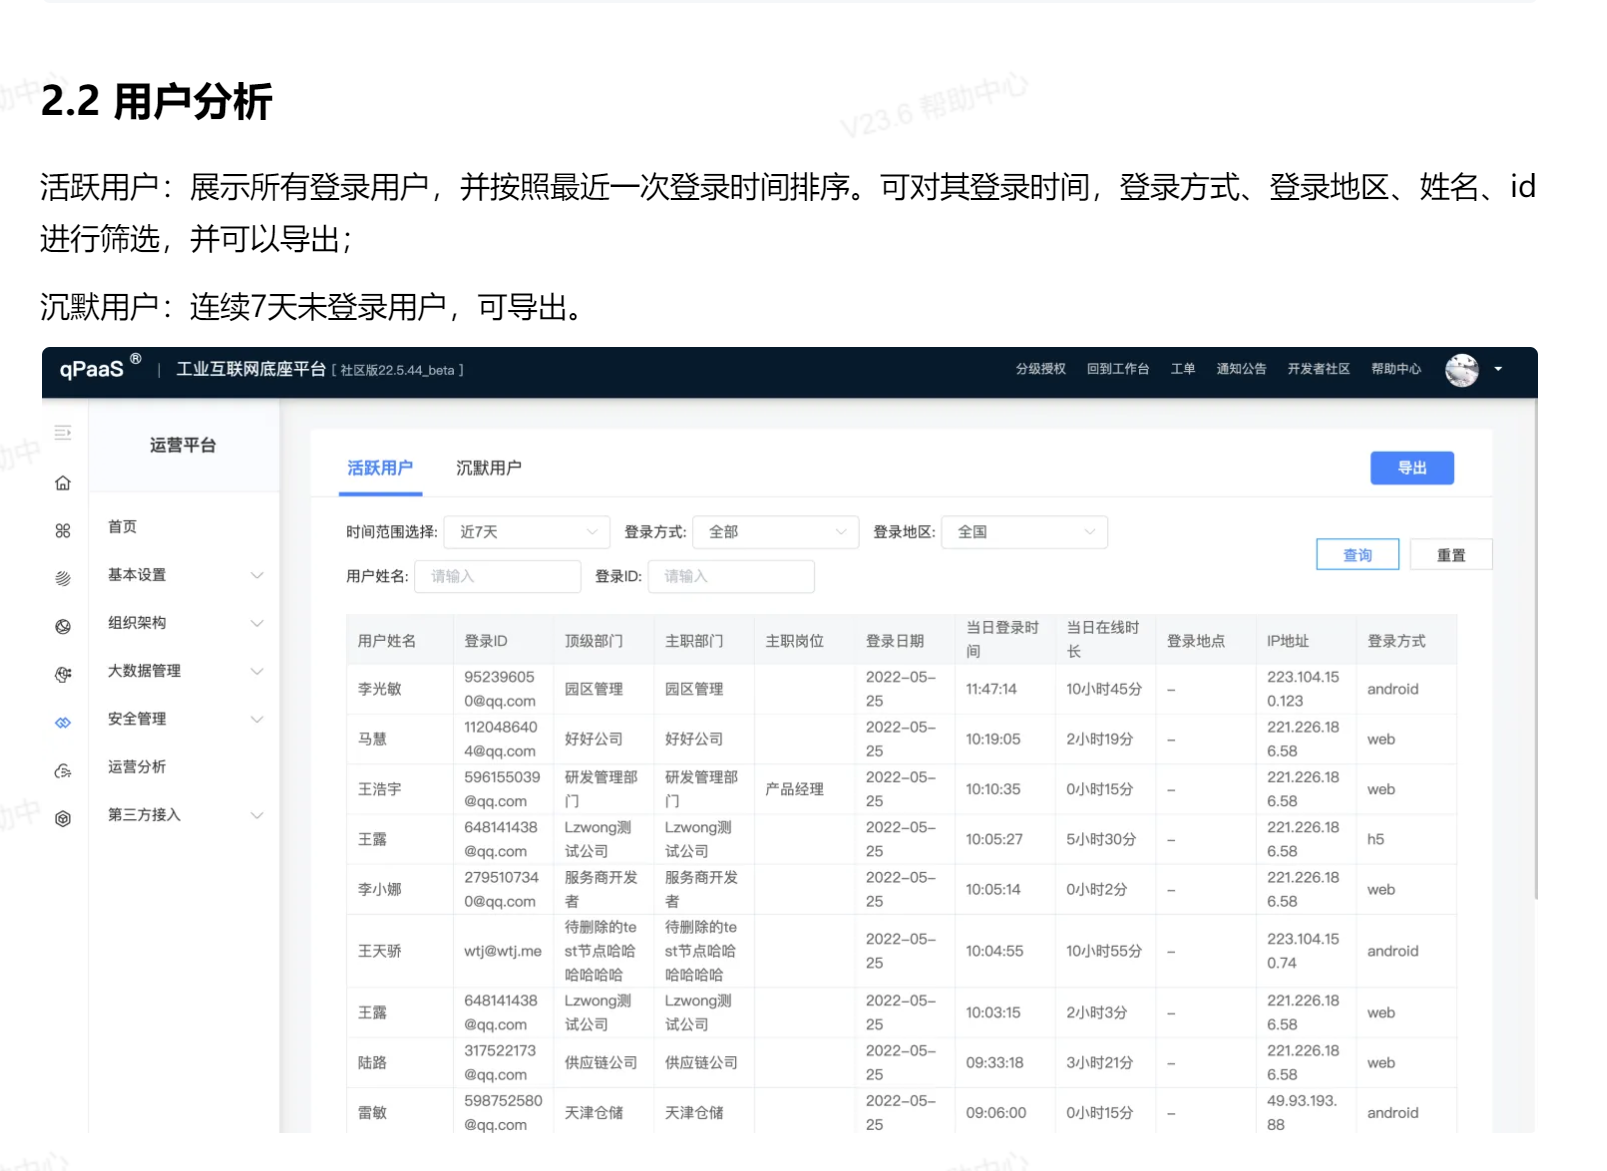Click the blue 导出 button

(x=1411, y=468)
